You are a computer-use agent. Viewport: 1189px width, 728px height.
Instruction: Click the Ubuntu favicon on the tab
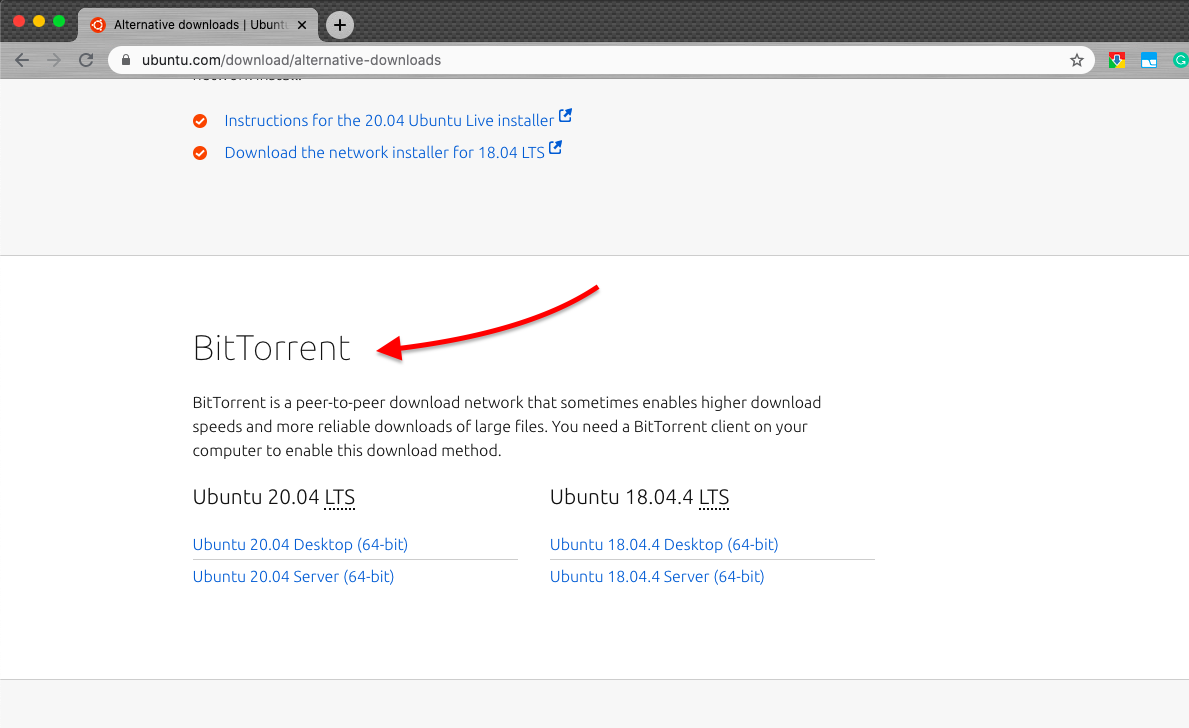[98, 25]
